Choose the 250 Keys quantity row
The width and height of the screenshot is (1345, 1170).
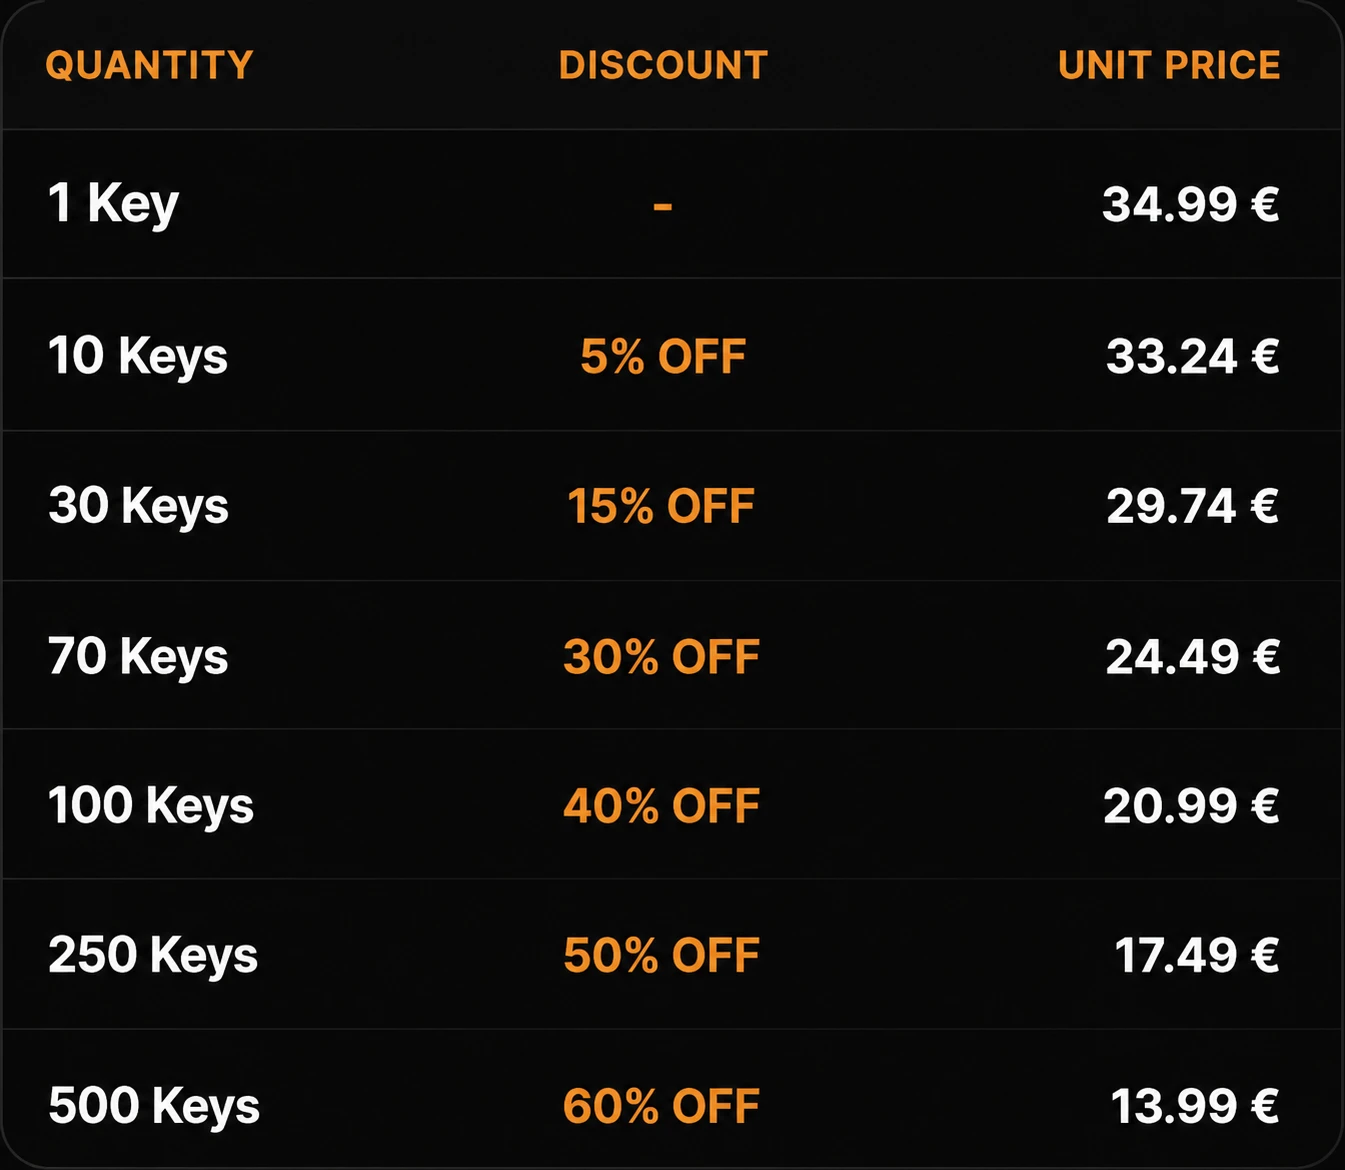(x=672, y=955)
